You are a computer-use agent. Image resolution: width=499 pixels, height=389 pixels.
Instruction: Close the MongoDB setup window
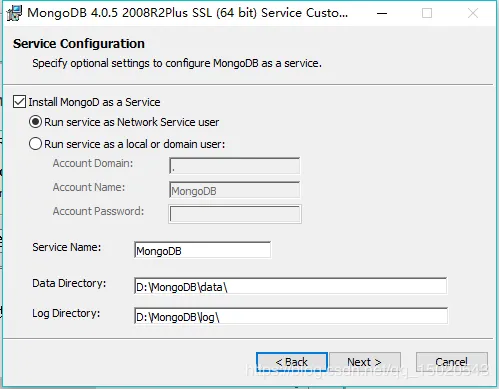tap(473, 13)
